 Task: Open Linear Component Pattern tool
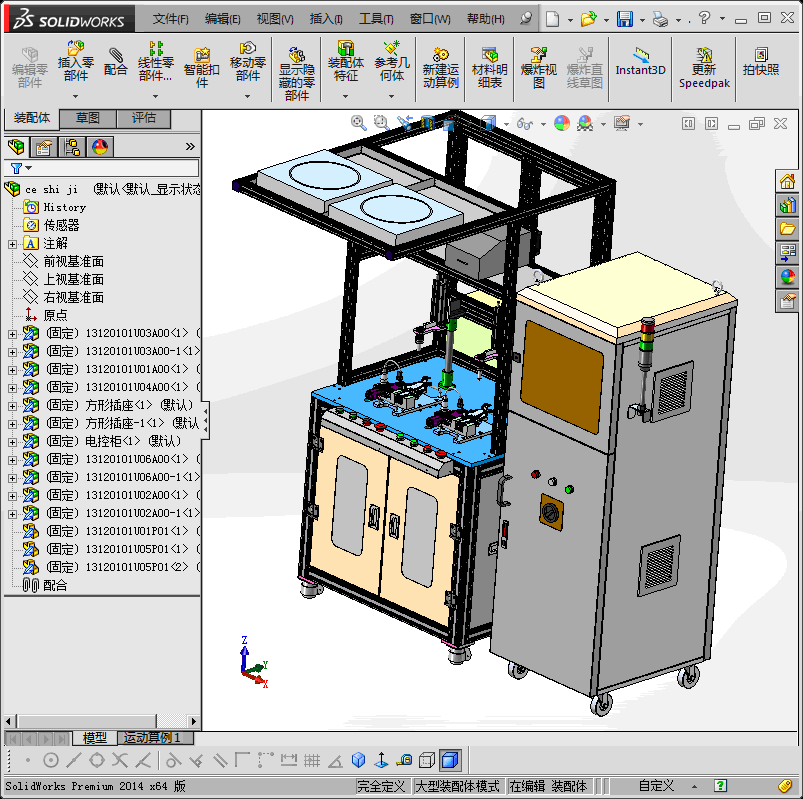pyautogui.click(x=156, y=61)
